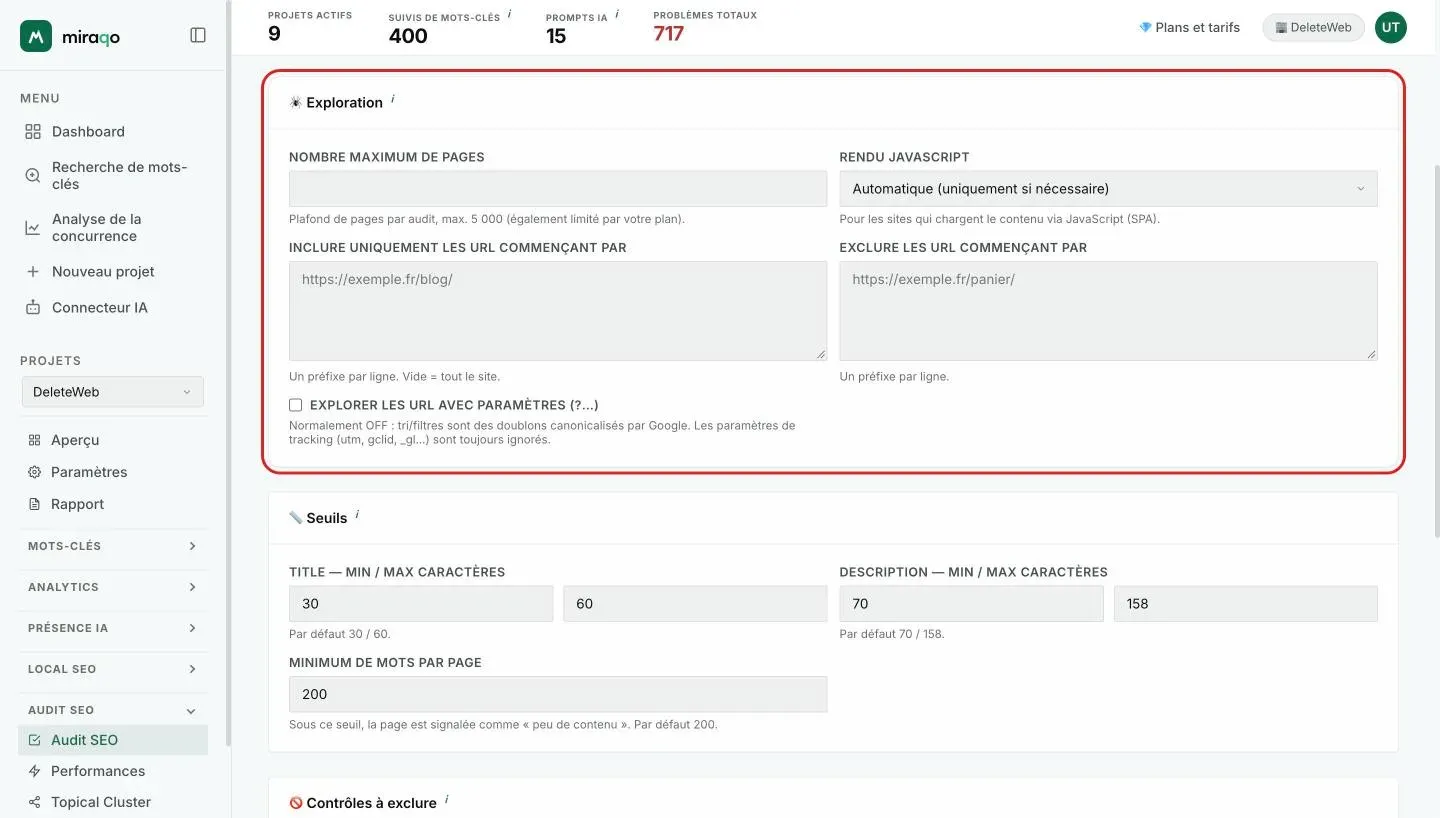
Task: Click the Minimum de mots par page field
Action: point(558,694)
